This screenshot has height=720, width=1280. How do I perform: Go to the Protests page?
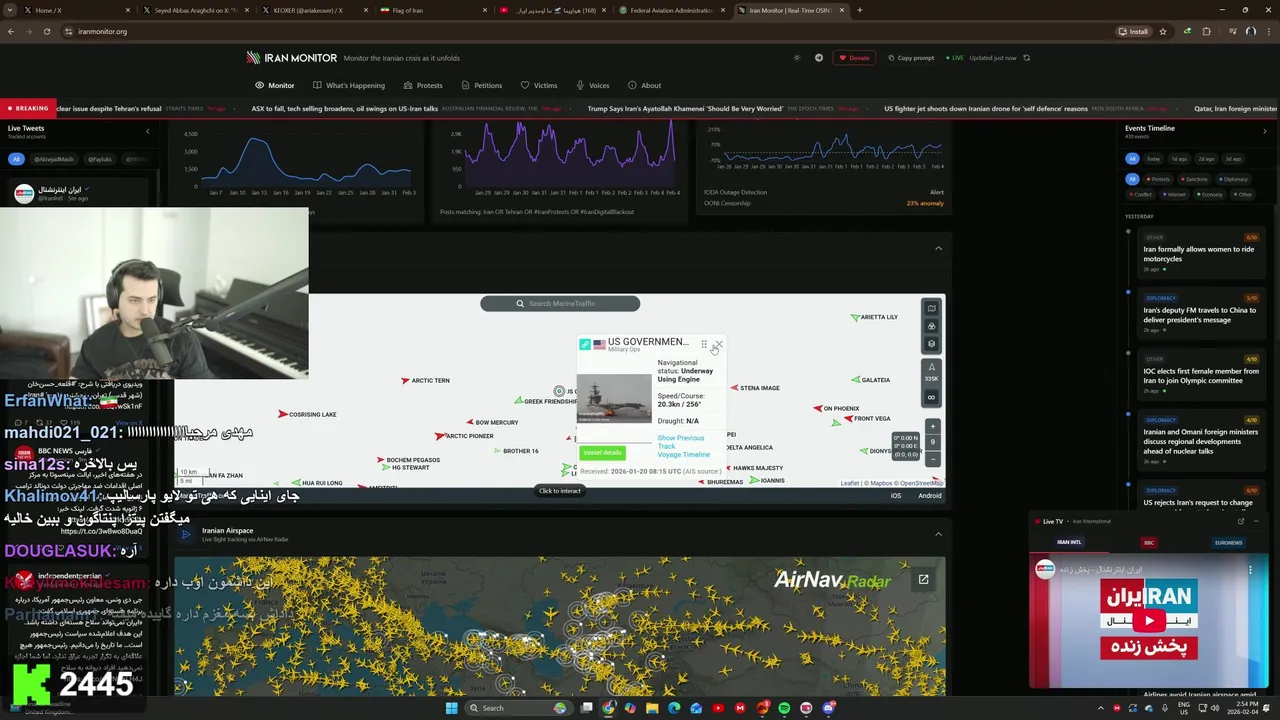[423, 85]
